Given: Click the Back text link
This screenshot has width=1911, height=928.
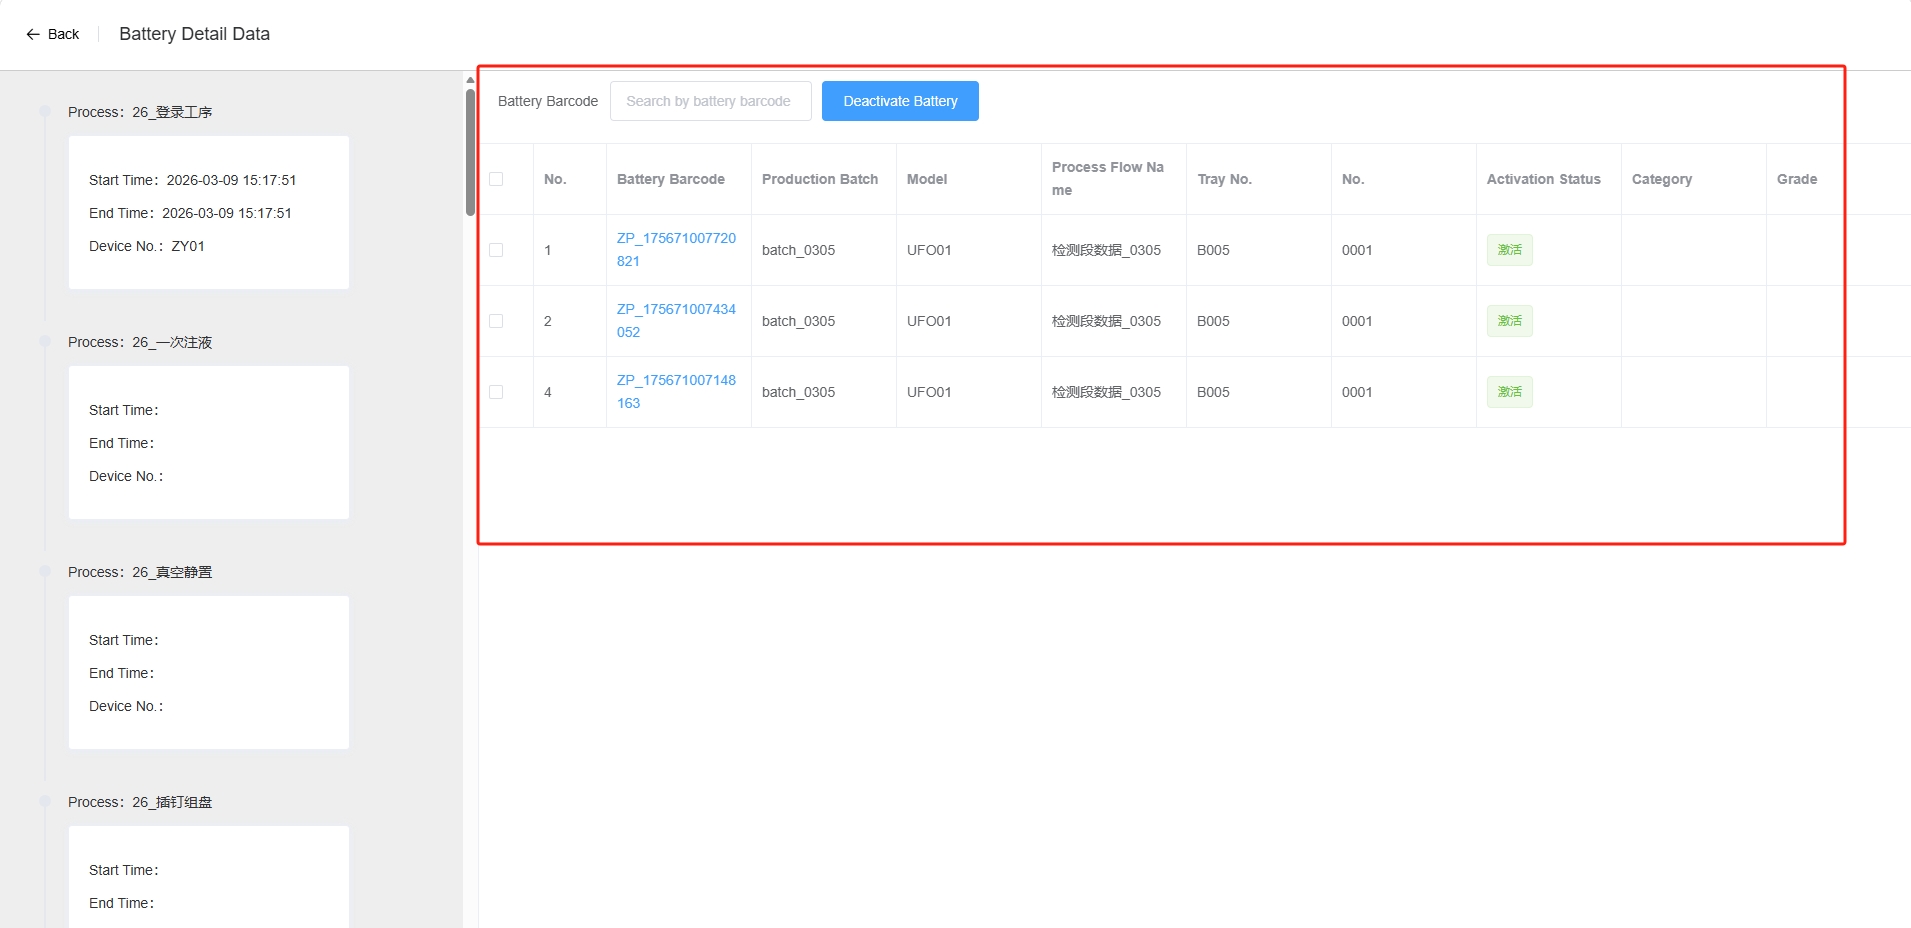Looking at the screenshot, I should pyautogui.click(x=63, y=34).
